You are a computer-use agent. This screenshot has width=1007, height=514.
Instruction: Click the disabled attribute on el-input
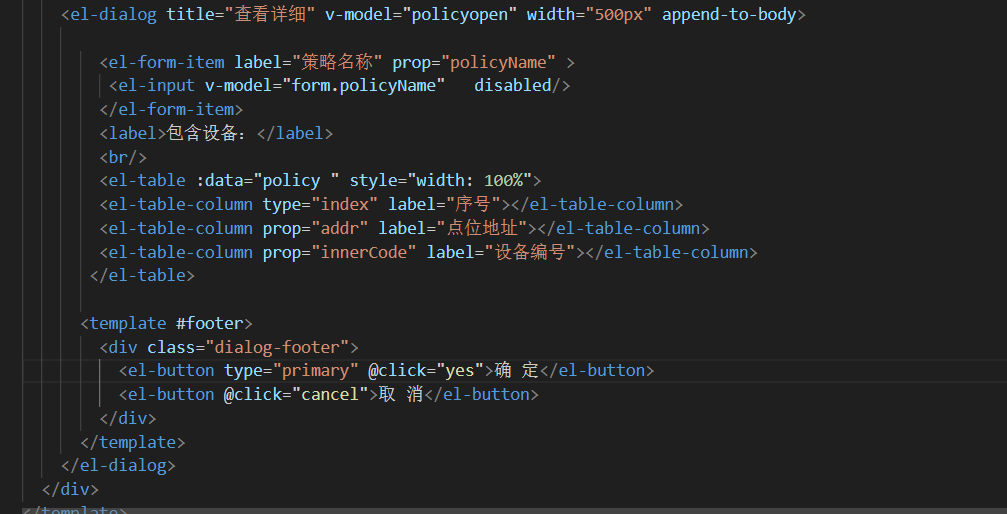click(512, 85)
